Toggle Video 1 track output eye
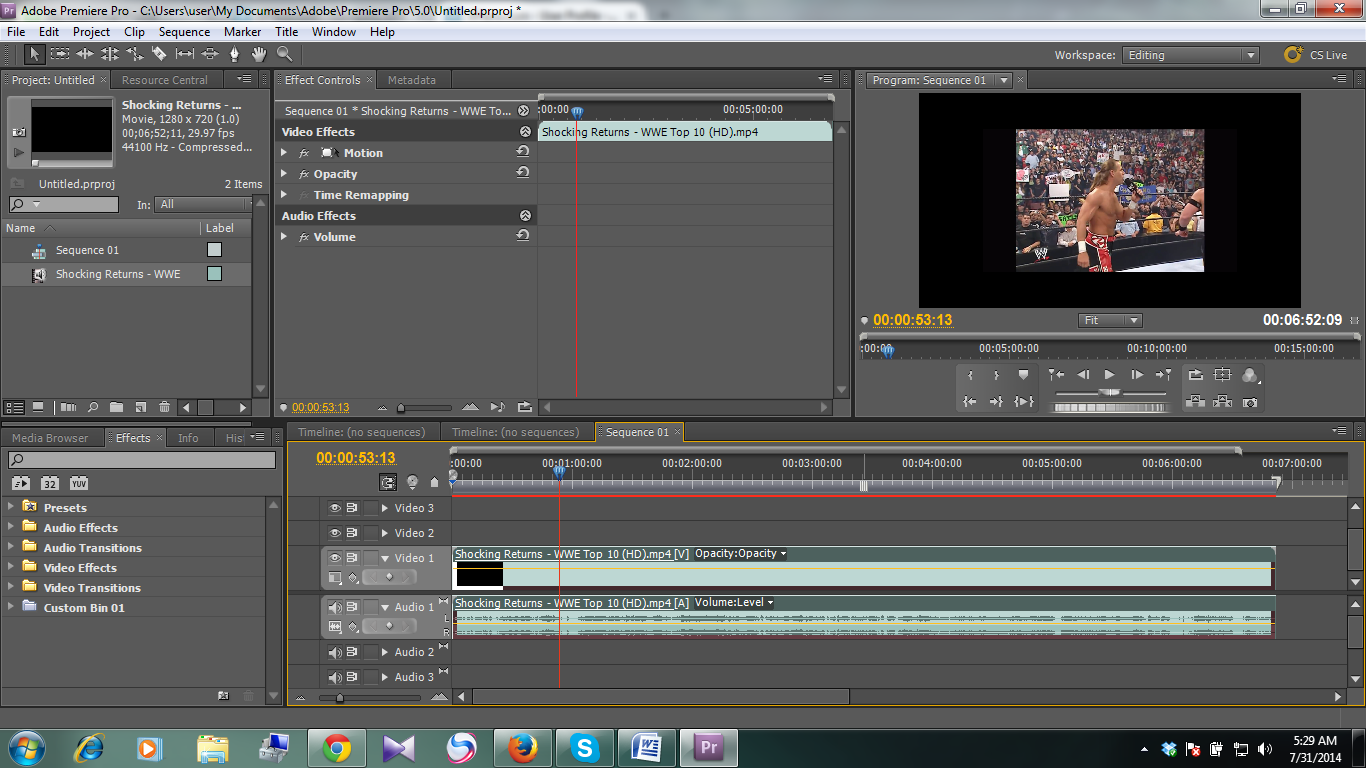 pyautogui.click(x=335, y=558)
